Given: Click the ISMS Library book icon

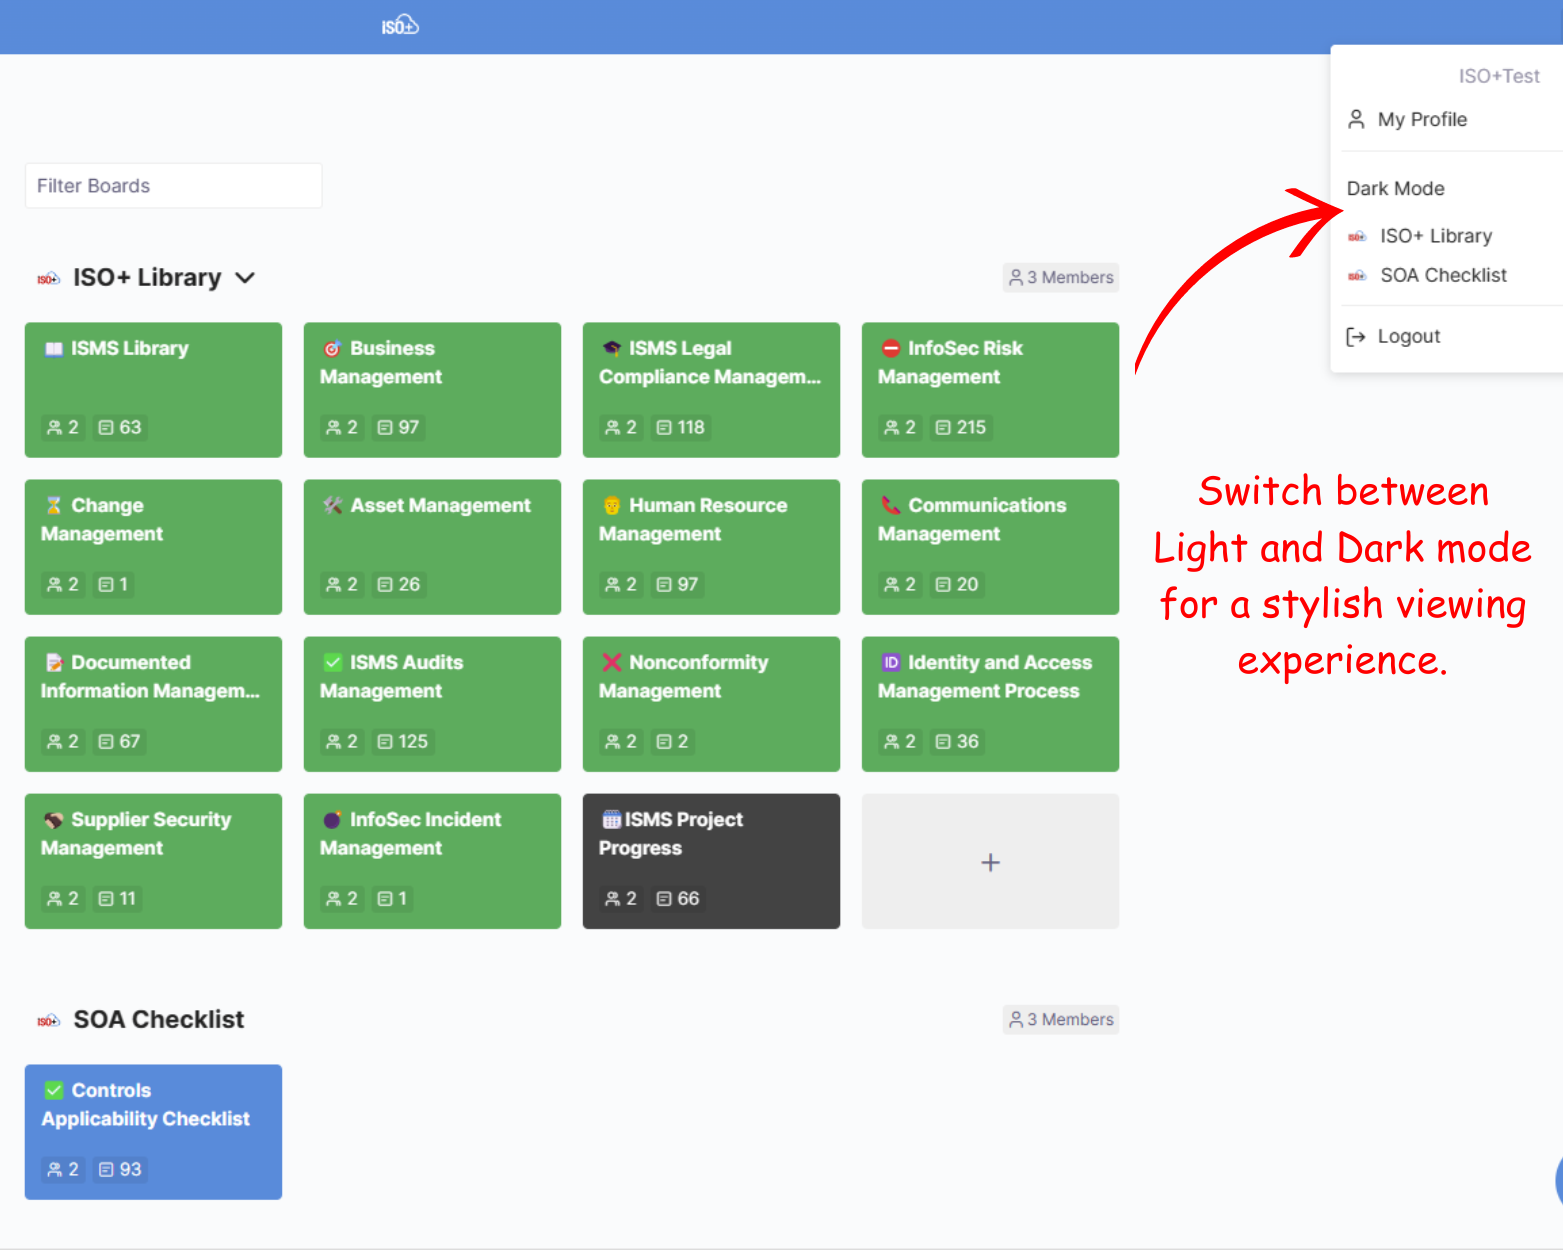Looking at the screenshot, I should click(x=54, y=349).
